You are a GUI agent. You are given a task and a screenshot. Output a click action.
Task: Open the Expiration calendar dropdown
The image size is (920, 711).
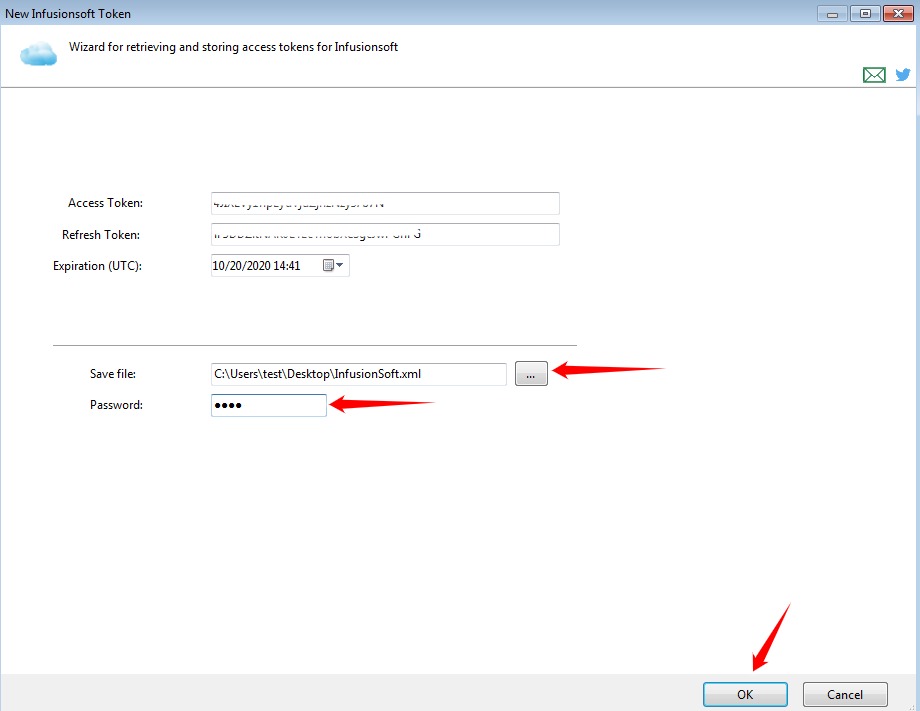(x=333, y=266)
